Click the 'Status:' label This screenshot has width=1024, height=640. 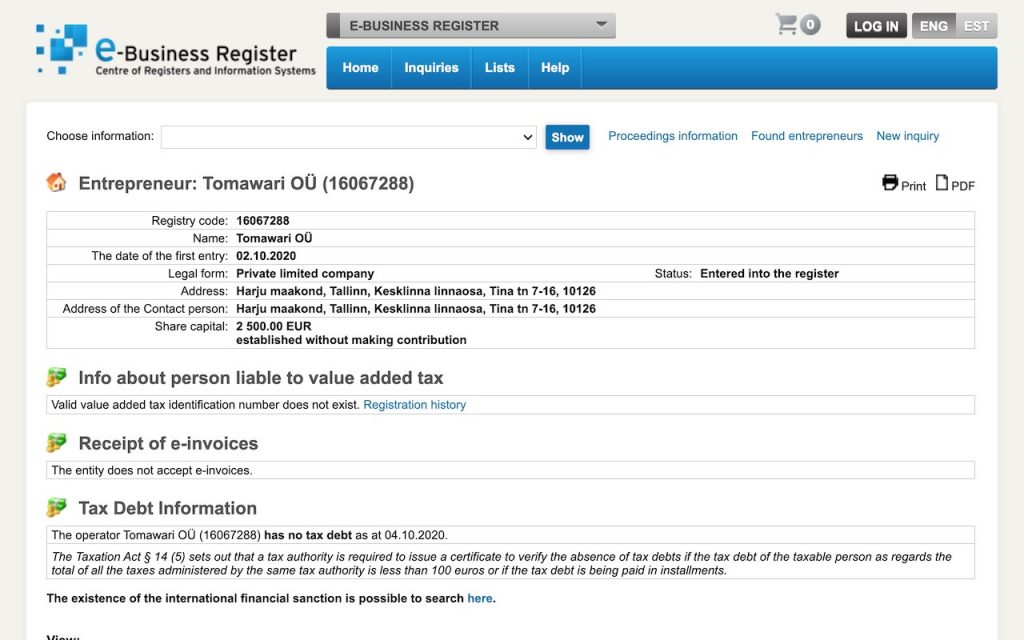(673, 274)
